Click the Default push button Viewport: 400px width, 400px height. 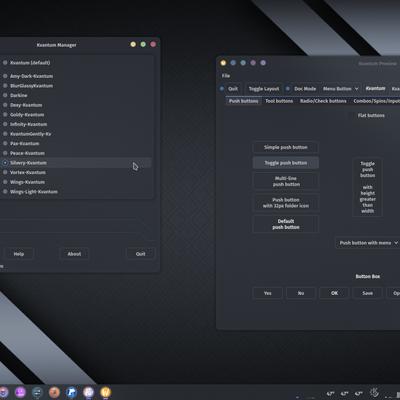click(286, 224)
